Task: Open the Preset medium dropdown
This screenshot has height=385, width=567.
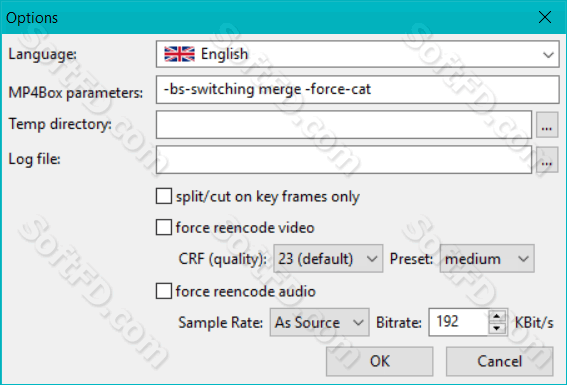Action: (487, 258)
